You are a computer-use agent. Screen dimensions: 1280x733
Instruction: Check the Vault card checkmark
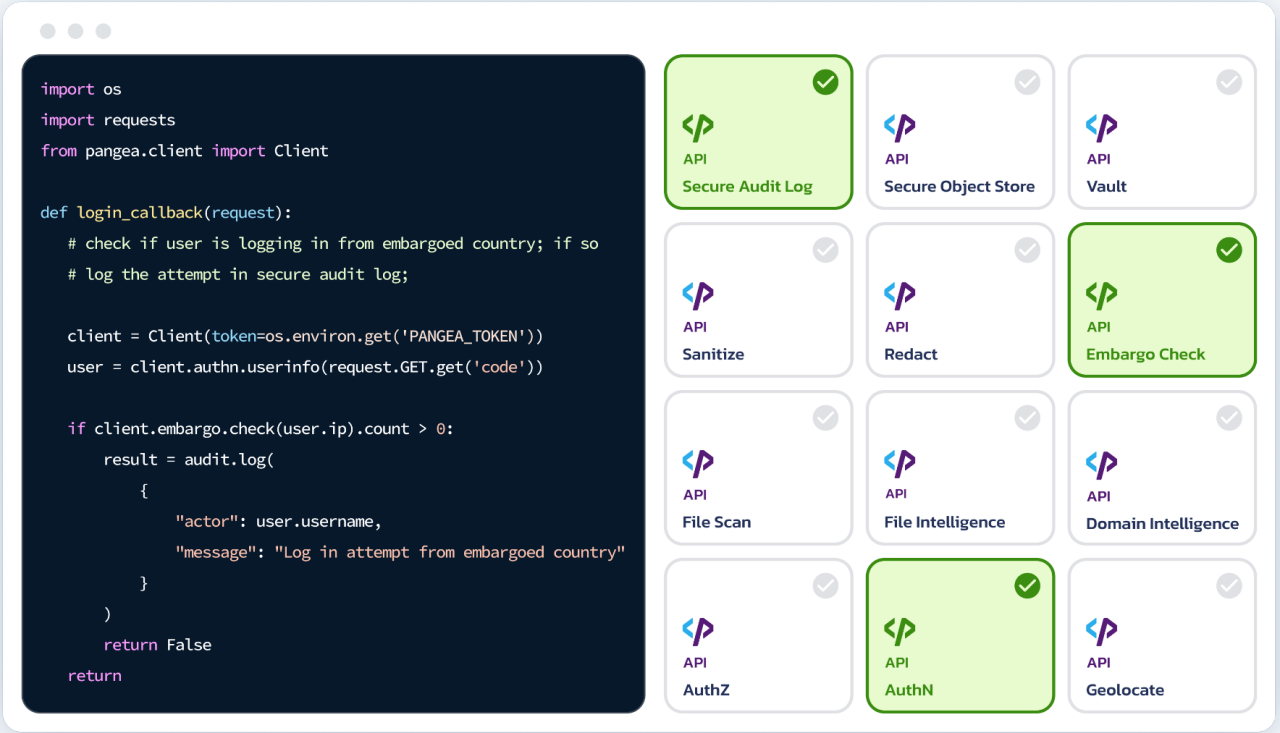coord(1229,82)
